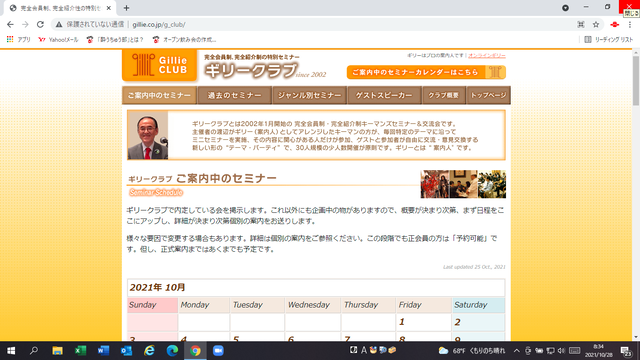Screen dimensions: 640x360
Task: Open the Chrome three-dot menu
Action: point(630,24)
